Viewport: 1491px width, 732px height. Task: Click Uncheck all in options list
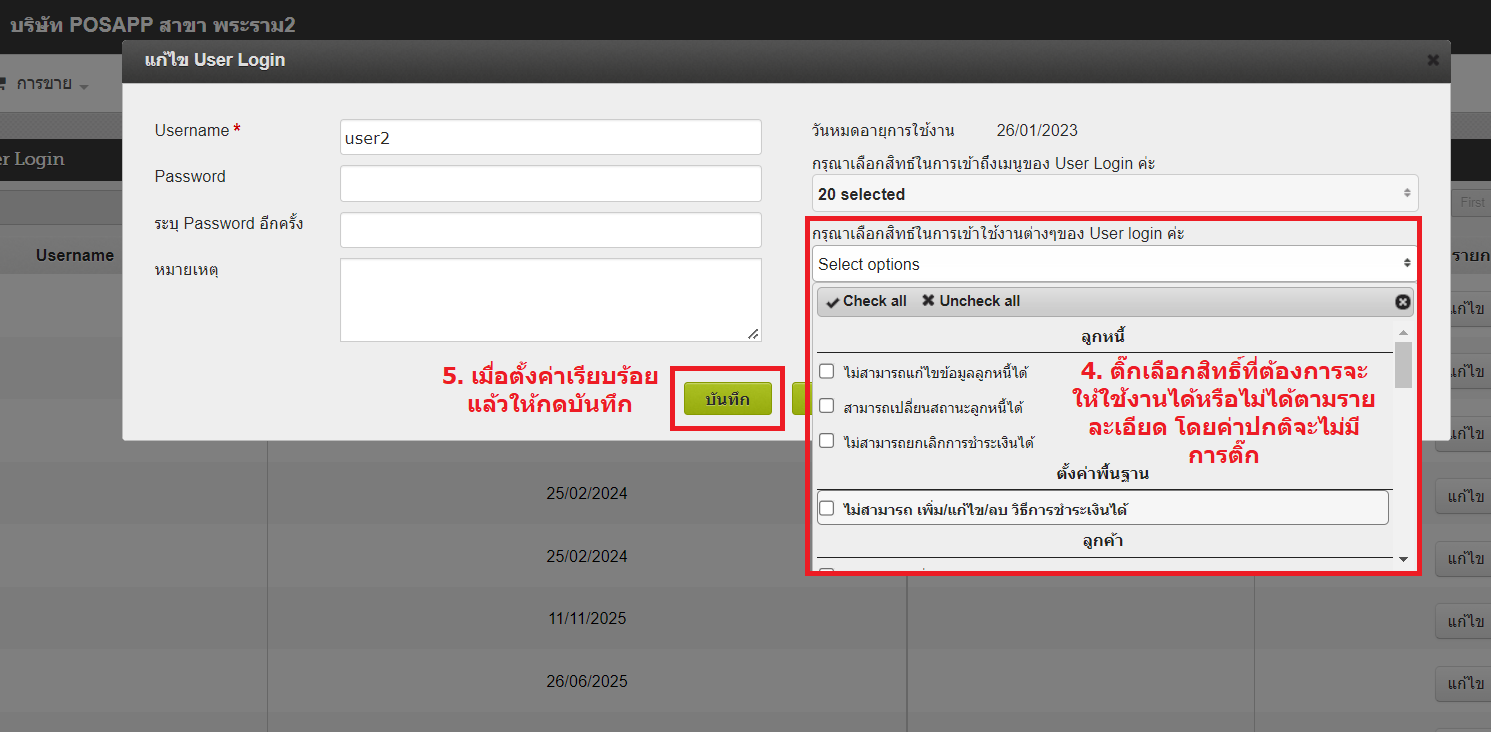click(971, 301)
